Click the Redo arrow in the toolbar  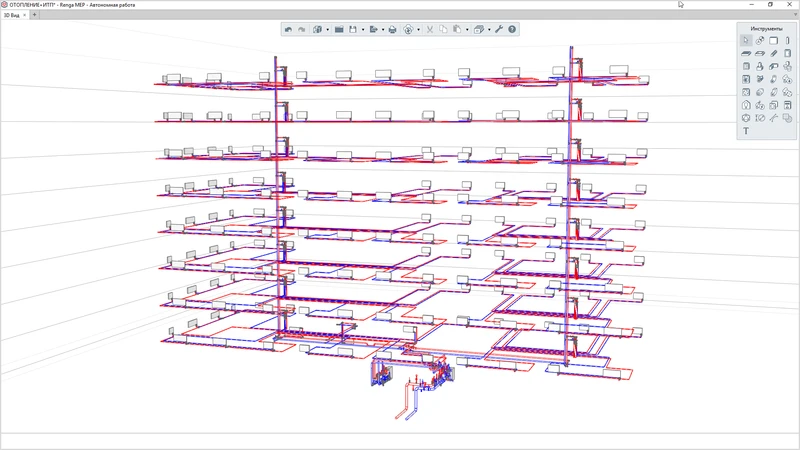tap(301, 30)
